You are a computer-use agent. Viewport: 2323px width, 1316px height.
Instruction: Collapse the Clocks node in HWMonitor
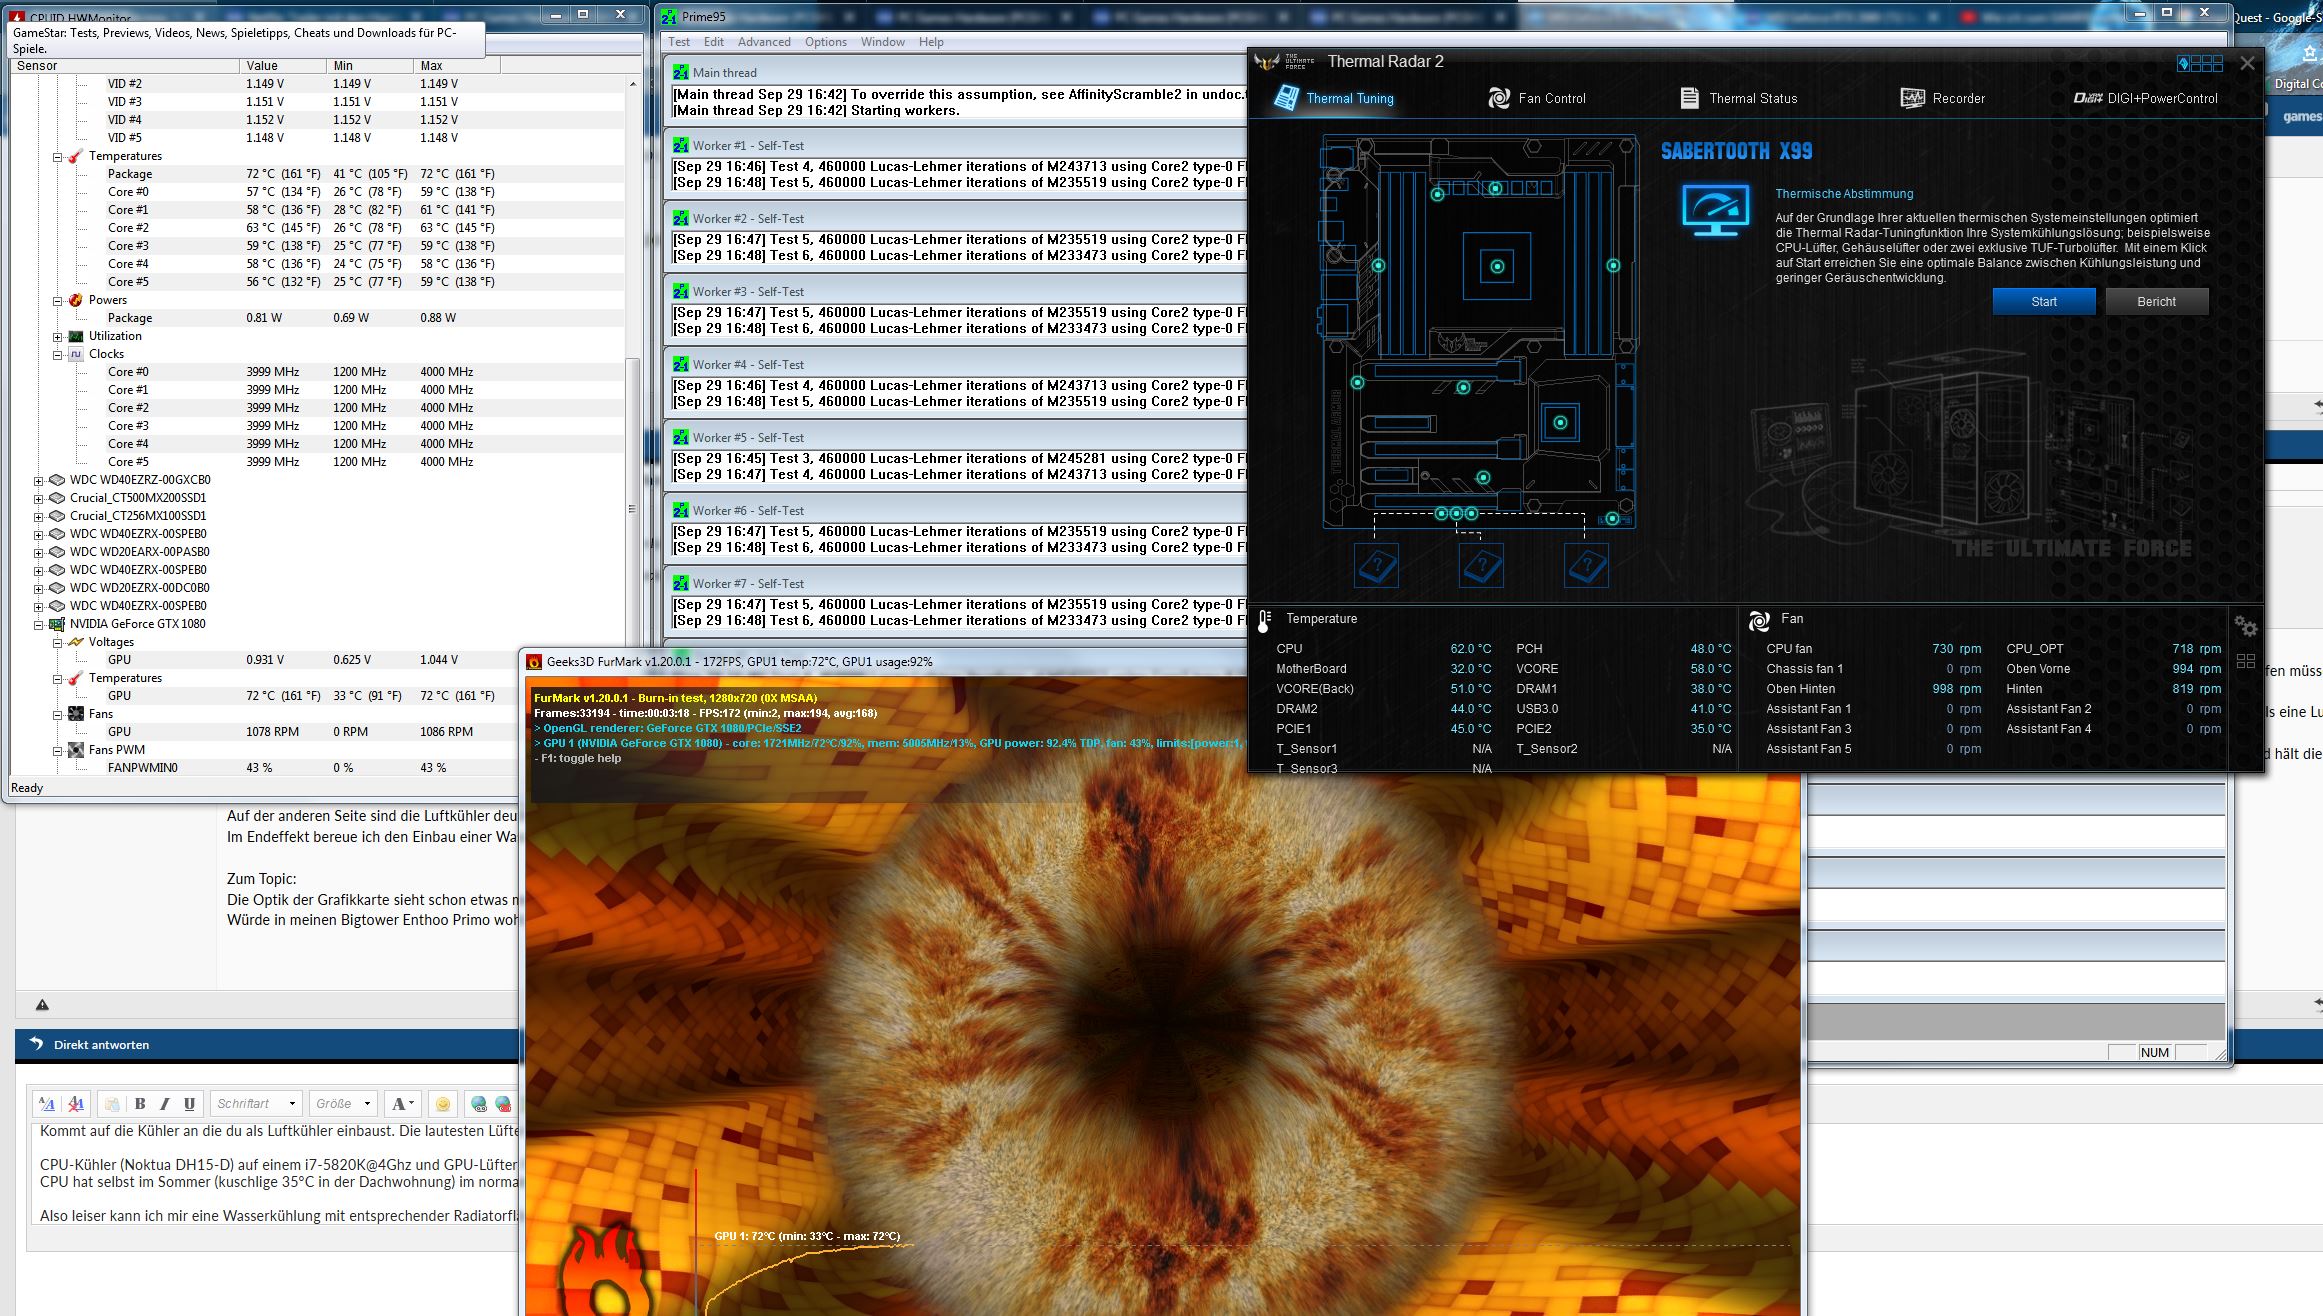[x=57, y=355]
